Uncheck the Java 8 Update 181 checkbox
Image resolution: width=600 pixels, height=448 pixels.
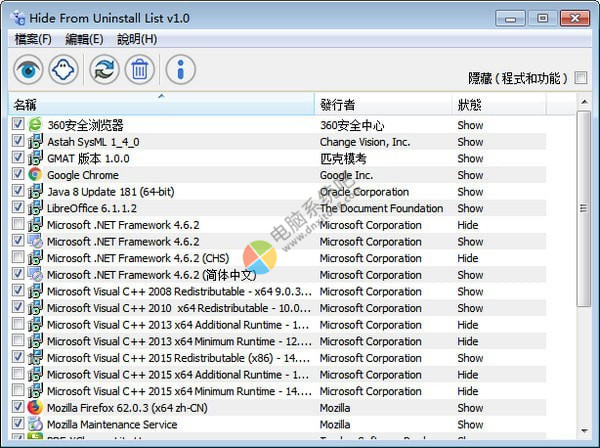click(18, 190)
